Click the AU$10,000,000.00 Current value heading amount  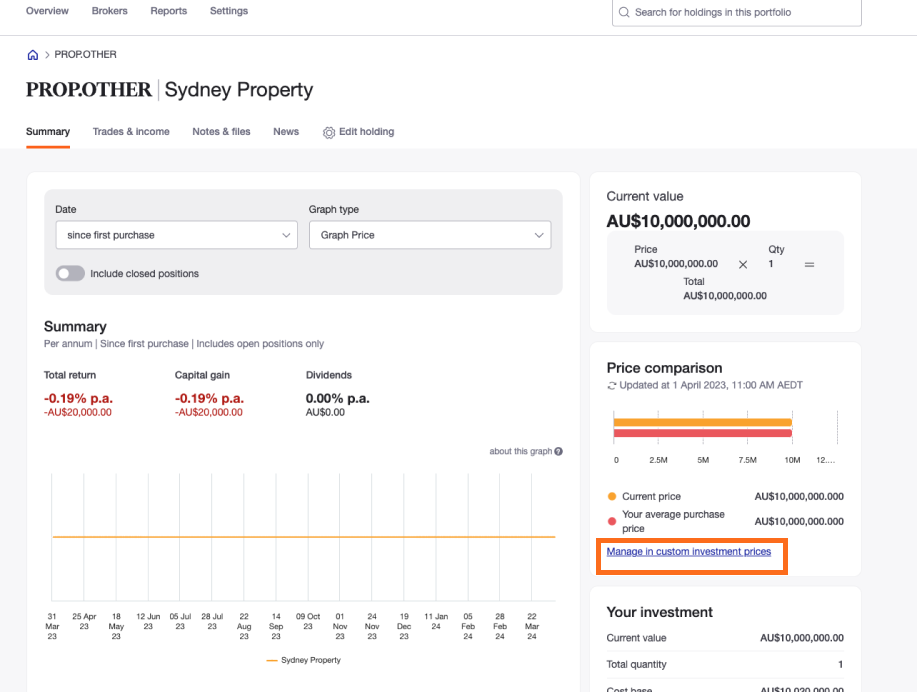(678, 221)
